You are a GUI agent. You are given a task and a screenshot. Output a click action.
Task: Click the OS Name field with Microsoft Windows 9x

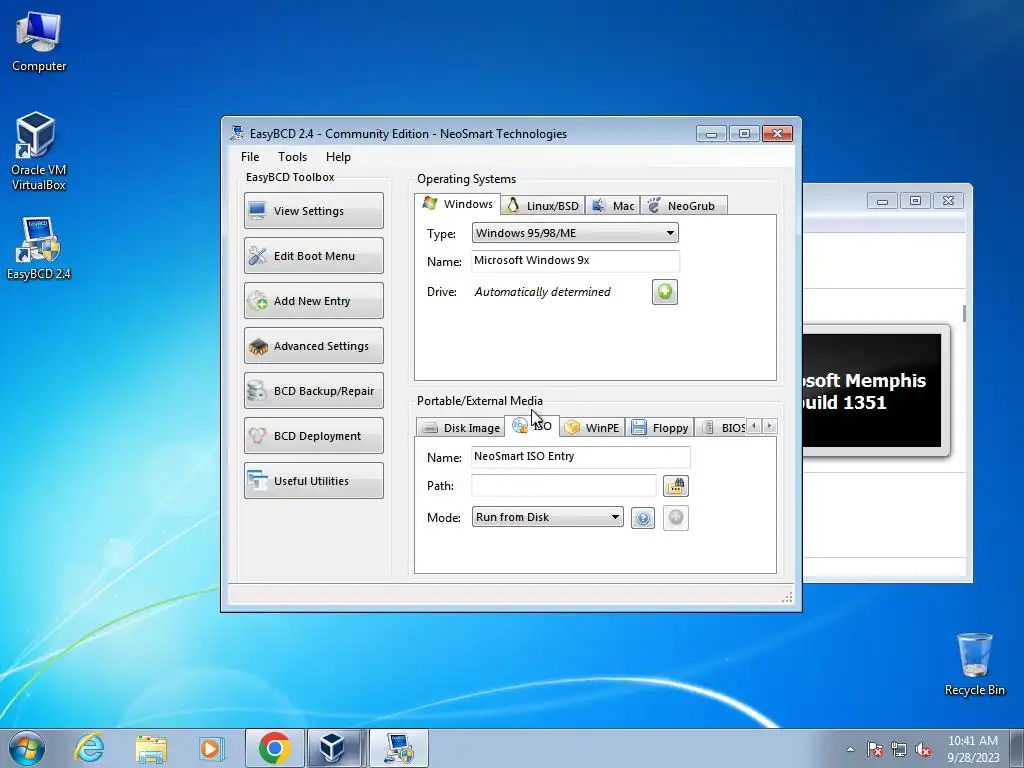575,261
